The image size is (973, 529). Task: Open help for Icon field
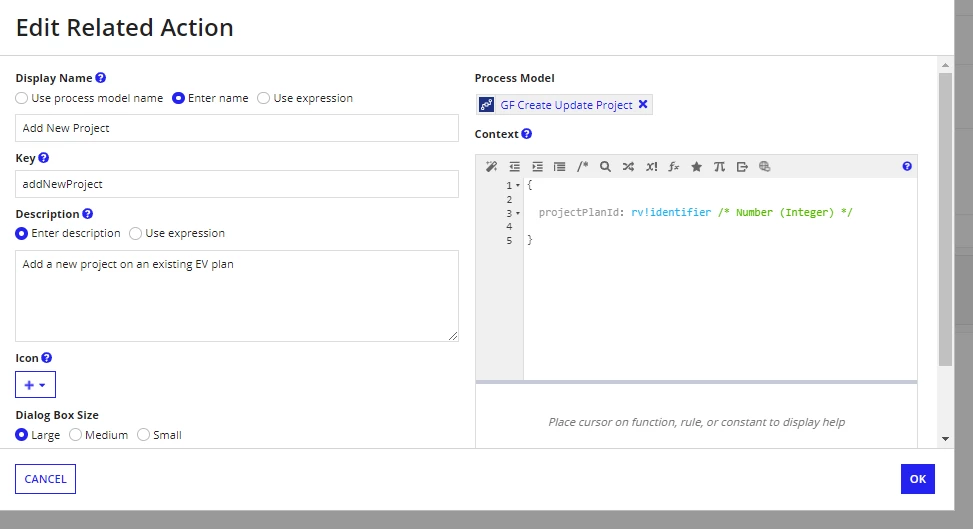tap(47, 358)
